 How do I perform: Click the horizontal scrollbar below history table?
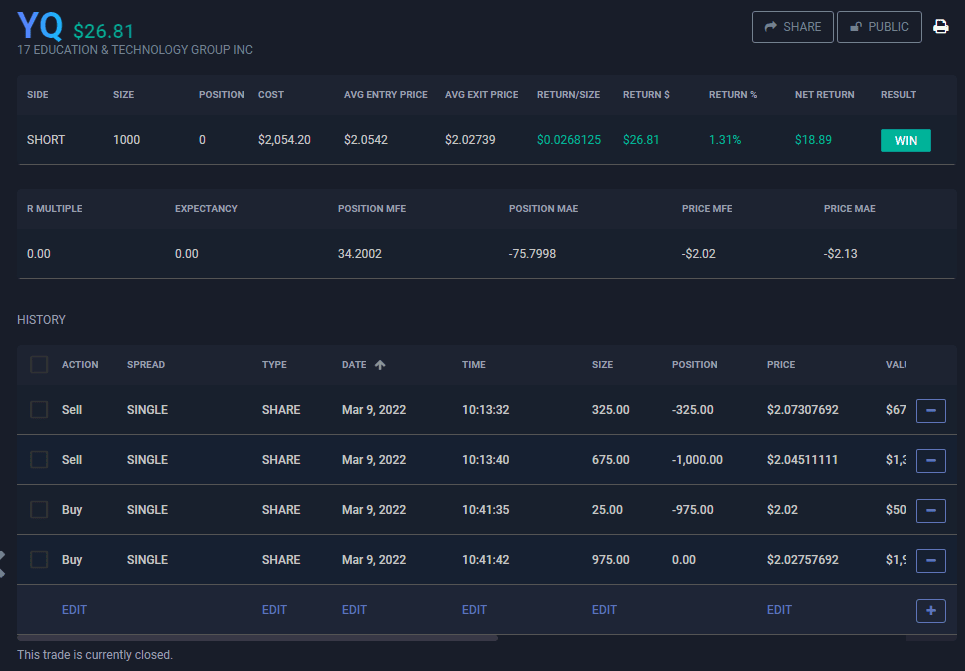pyautogui.click(x=257, y=637)
